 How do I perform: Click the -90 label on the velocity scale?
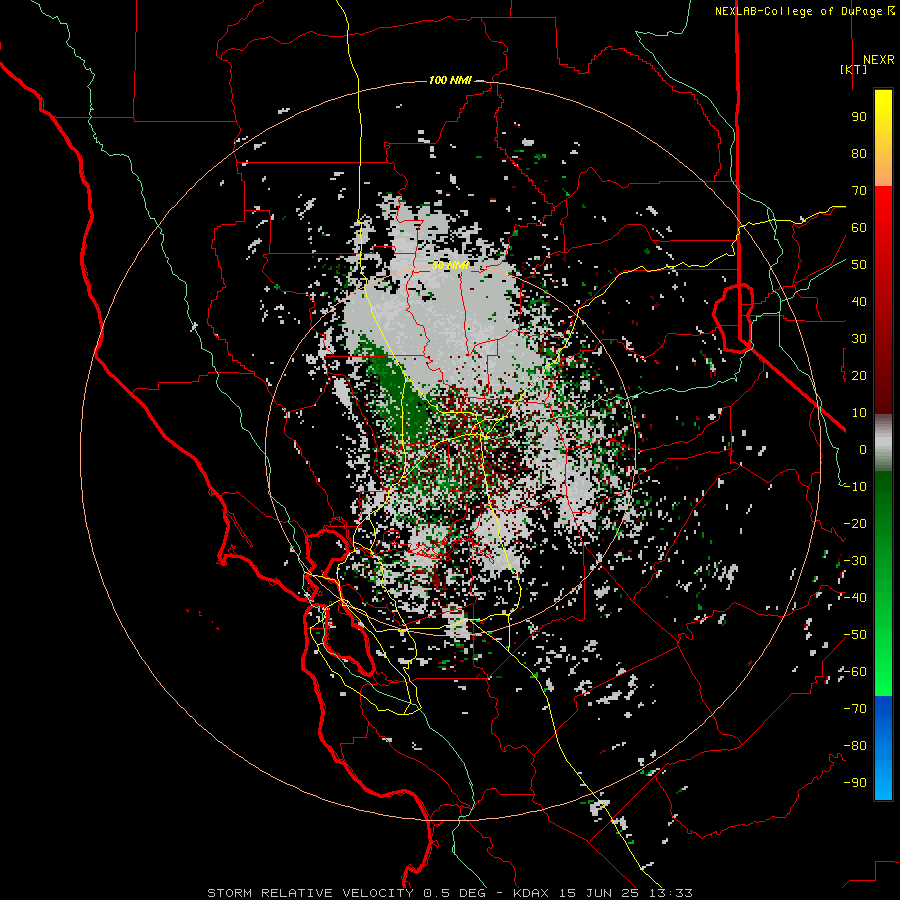855,783
